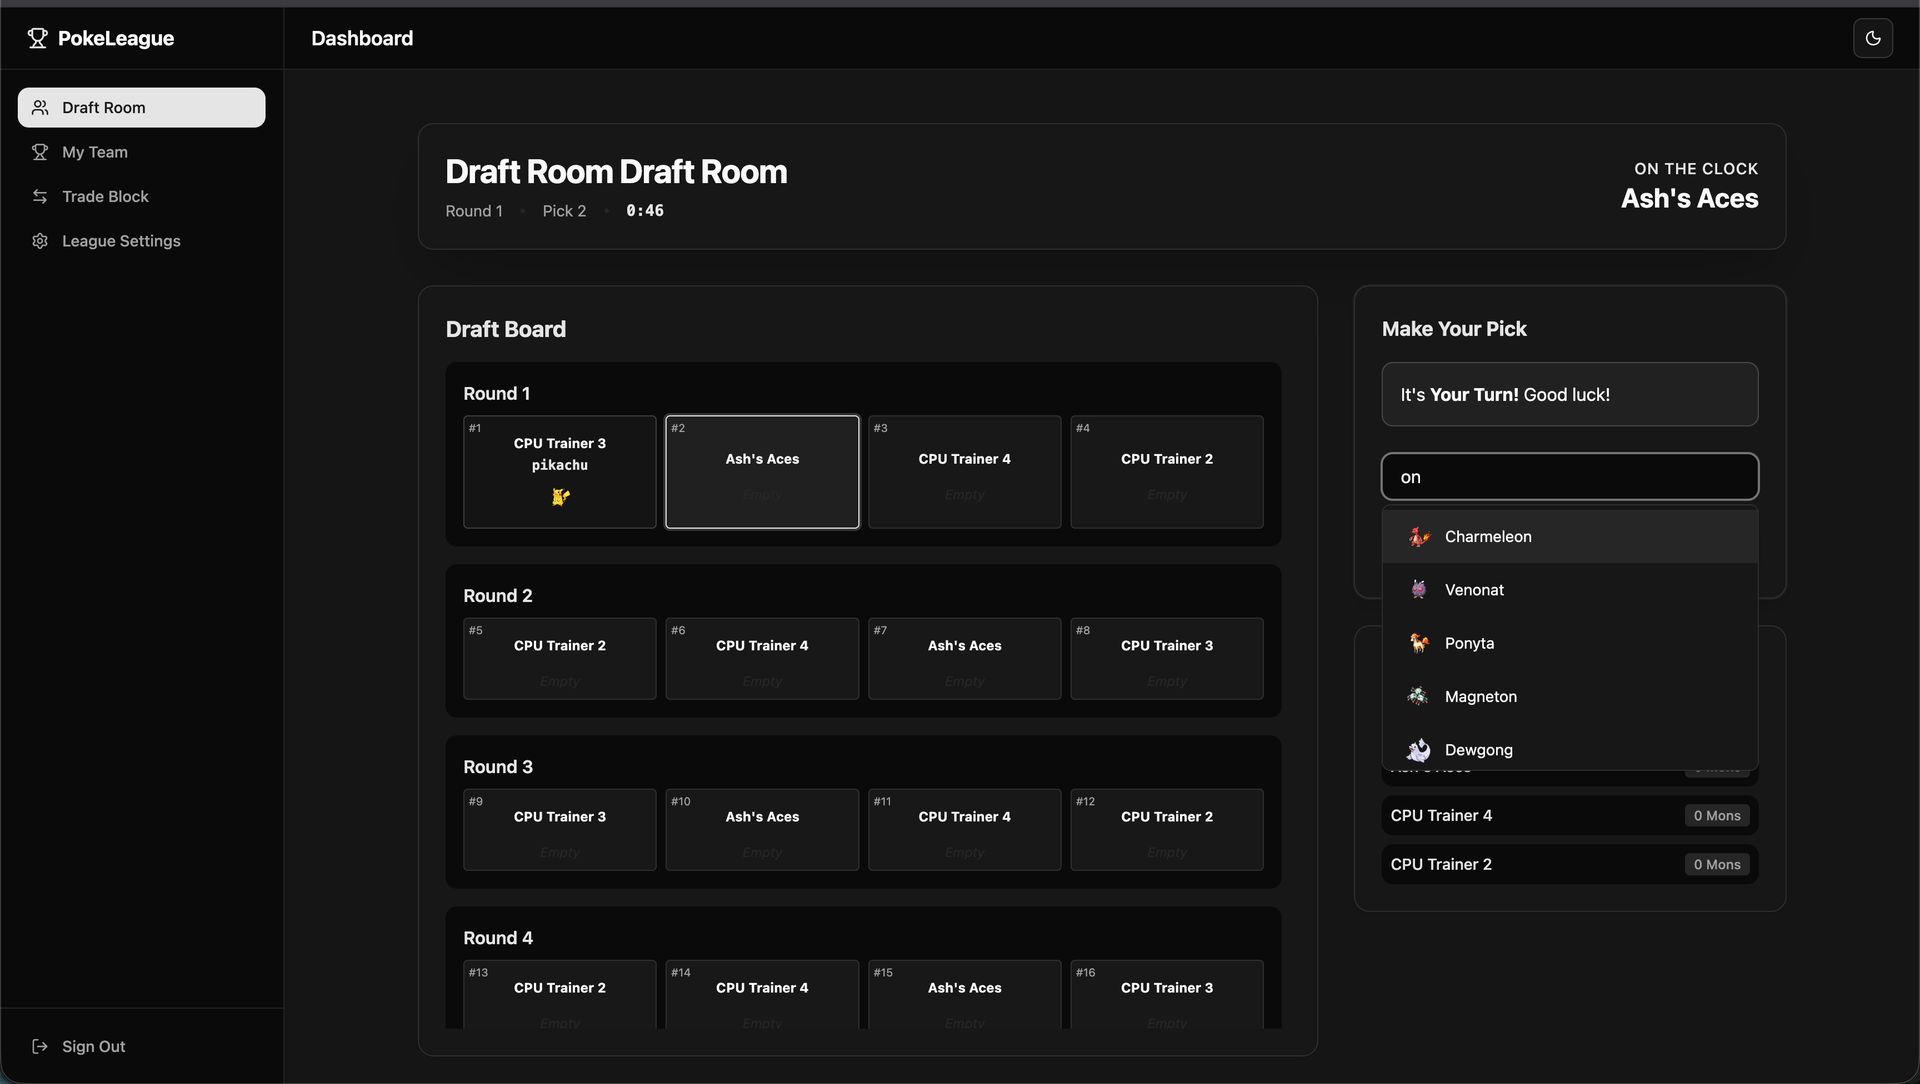Screen dimensions: 1920x1084
Task: Select Ash's Aces pick #2 slot
Action: 762,472
